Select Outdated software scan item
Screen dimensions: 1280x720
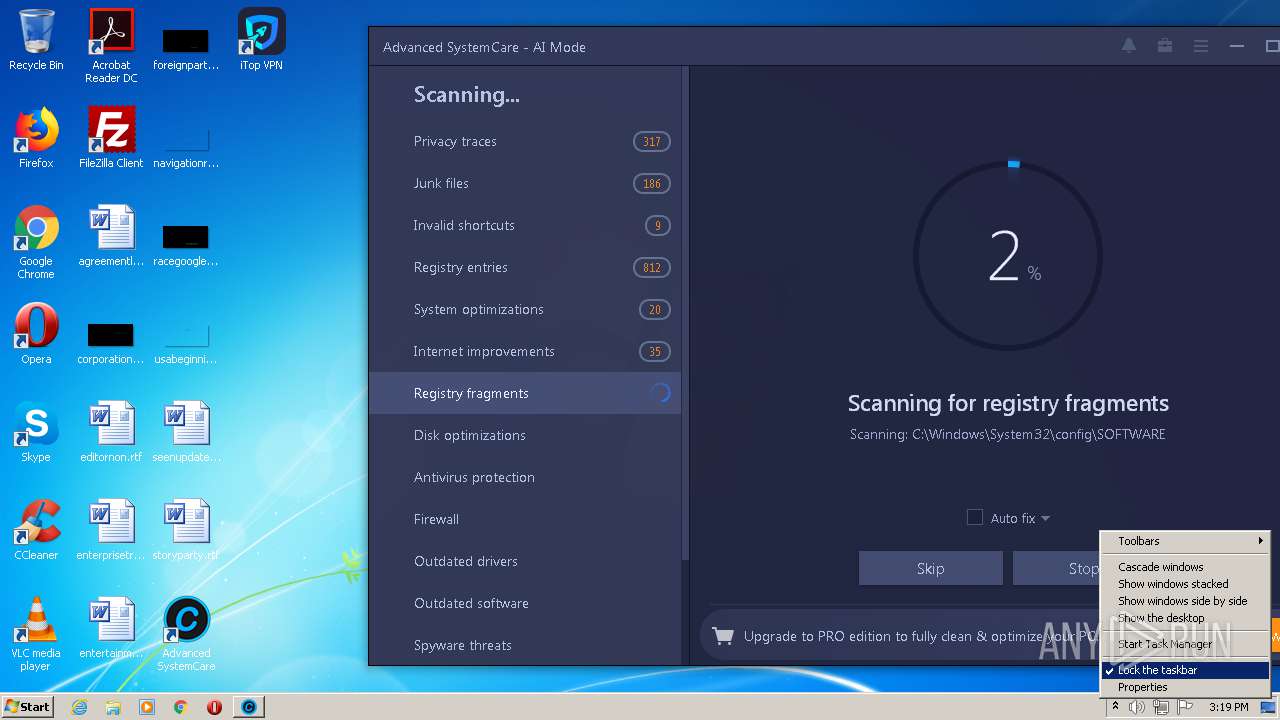click(525, 603)
